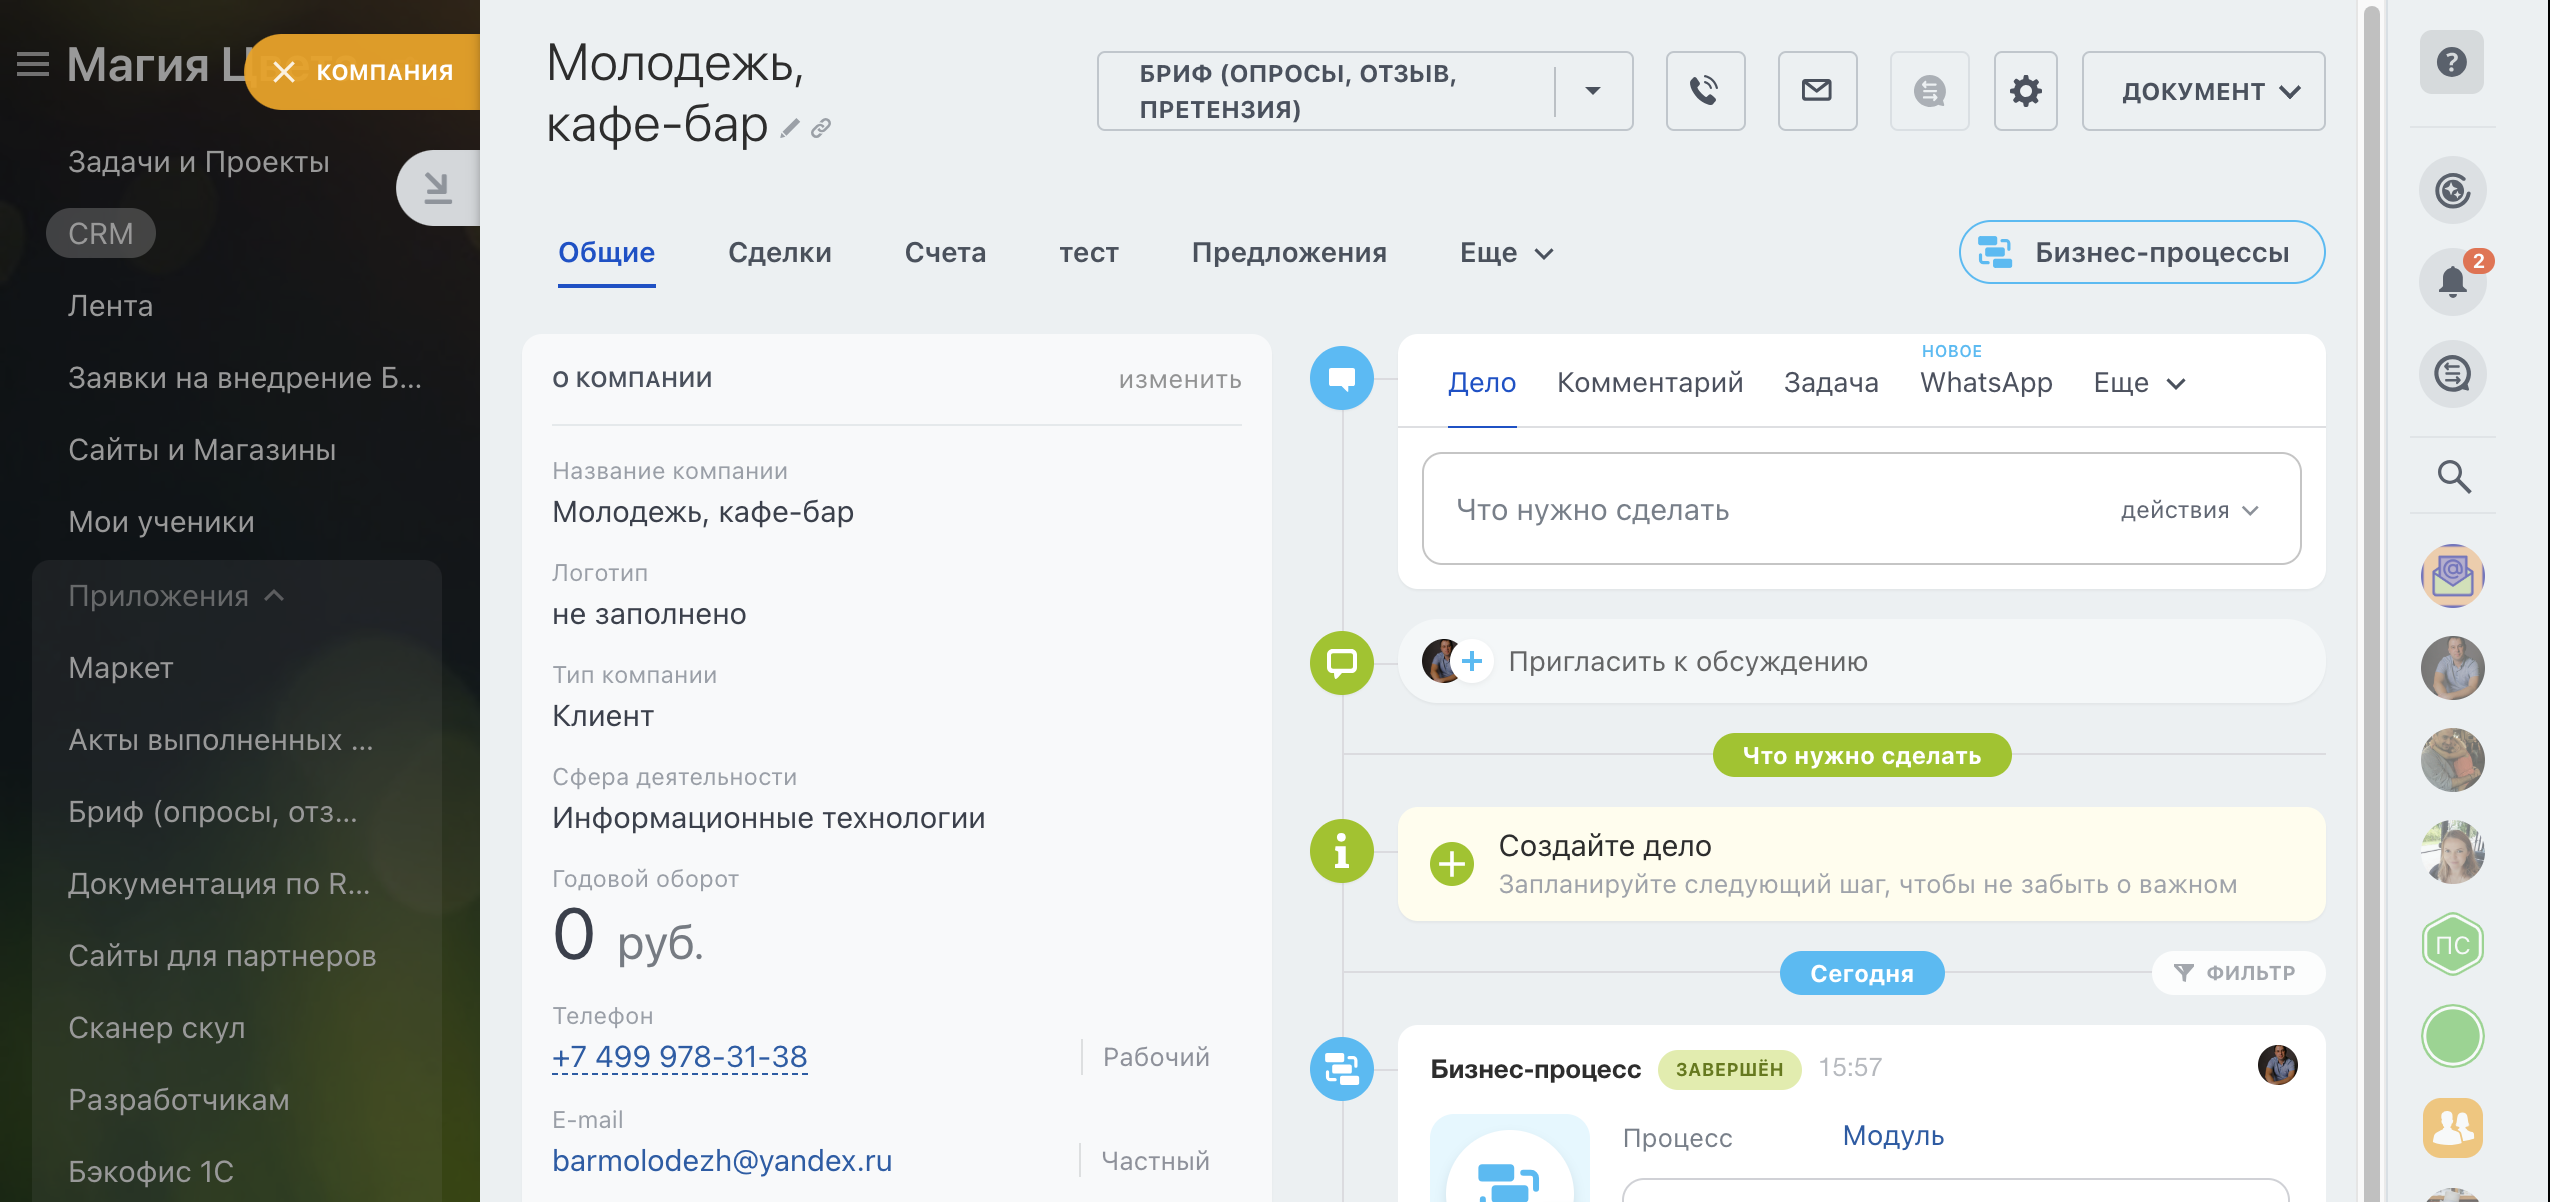This screenshot has height=1202, width=2550.
Task: Click the изменить link in company card
Action: click(1180, 380)
